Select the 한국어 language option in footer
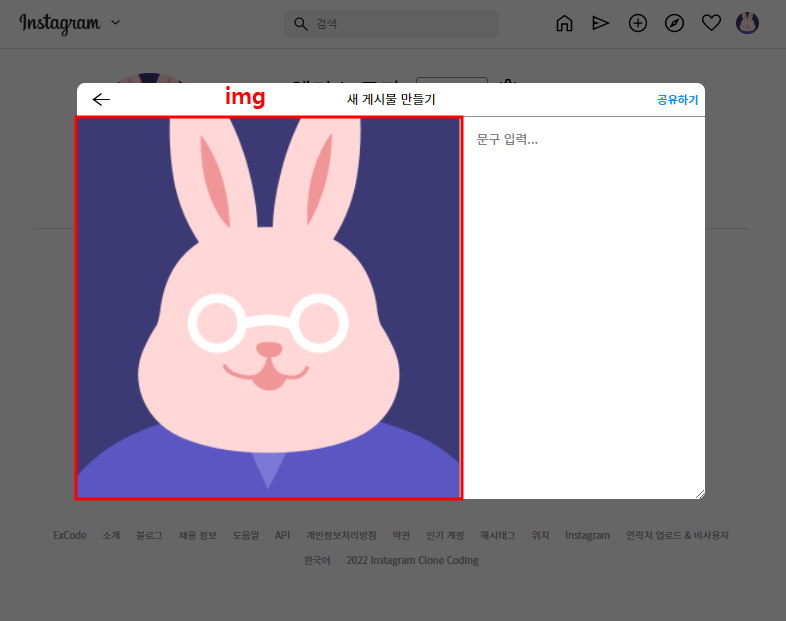Viewport: 786px width, 621px height. point(317,560)
